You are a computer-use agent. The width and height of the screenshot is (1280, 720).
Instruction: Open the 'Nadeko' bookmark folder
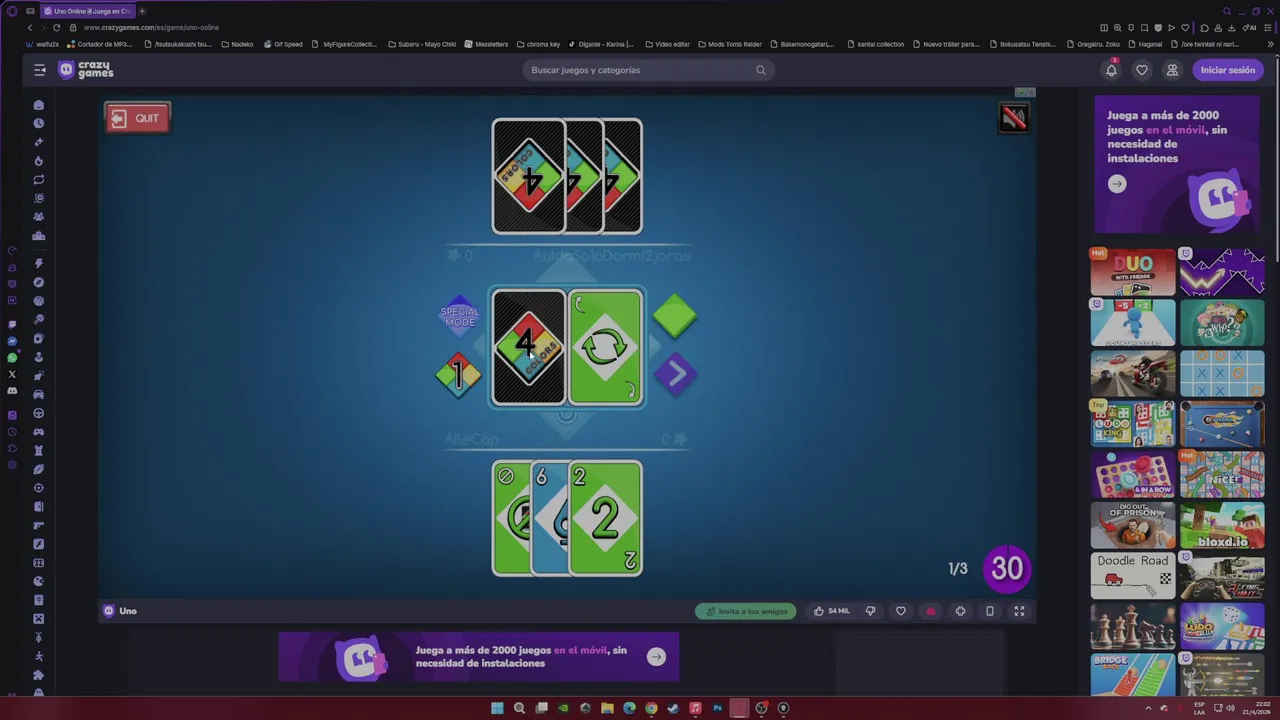(x=237, y=44)
